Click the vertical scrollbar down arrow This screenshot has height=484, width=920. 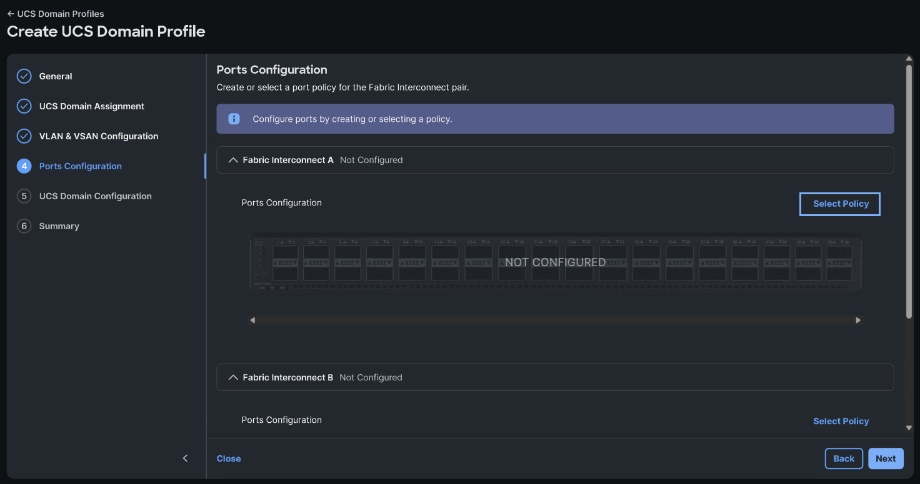tap(909, 428)
